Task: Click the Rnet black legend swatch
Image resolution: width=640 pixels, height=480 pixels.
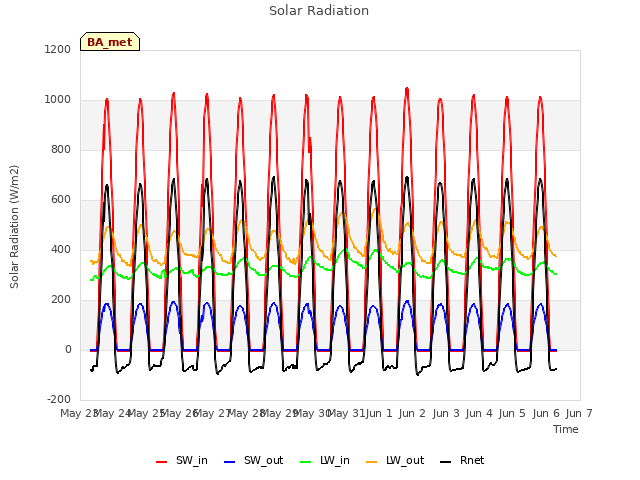Action: coord(445,462)
